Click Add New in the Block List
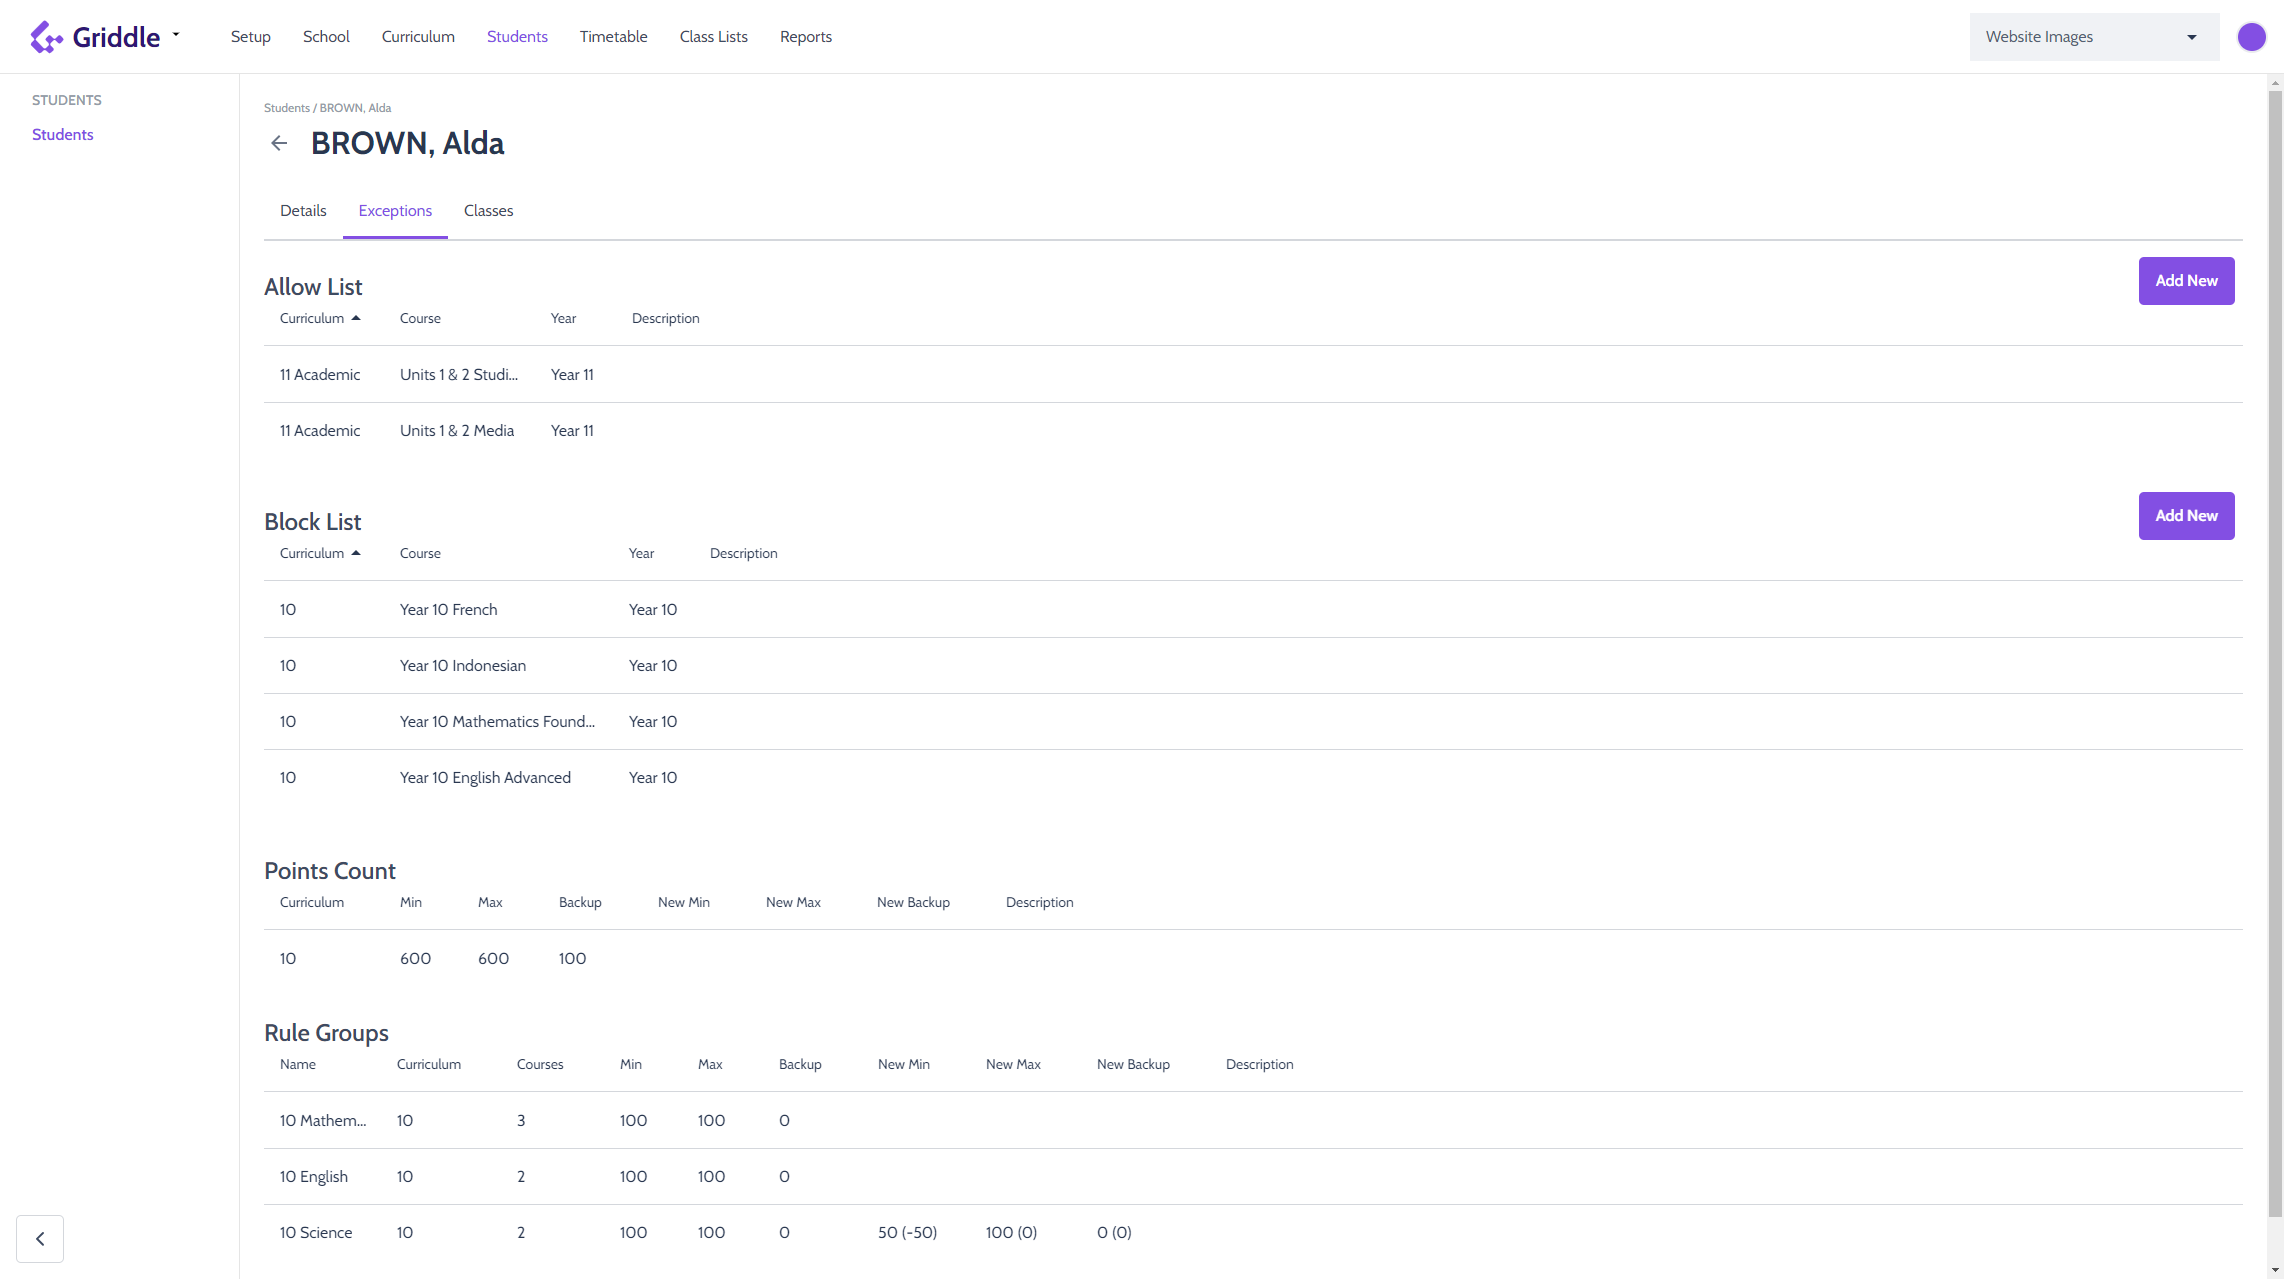The image size is (2284, 1279). pos(2185,516)
